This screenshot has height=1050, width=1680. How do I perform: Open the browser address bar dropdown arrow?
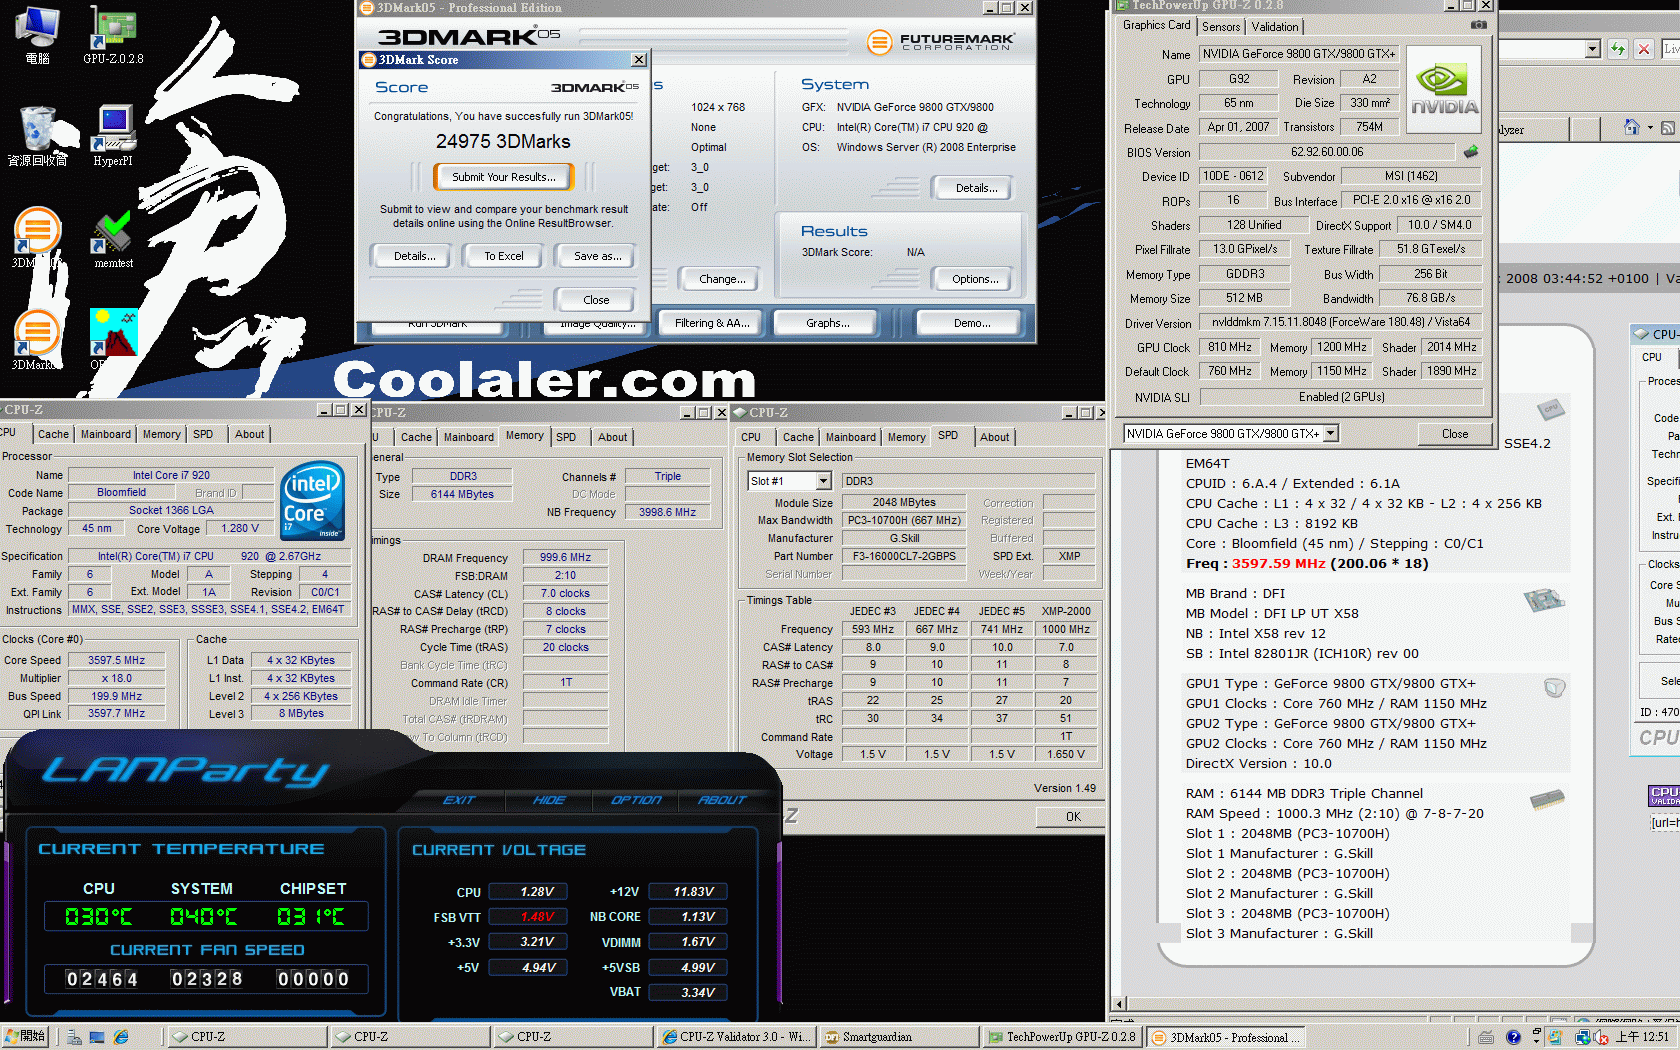click(1592, 49)
